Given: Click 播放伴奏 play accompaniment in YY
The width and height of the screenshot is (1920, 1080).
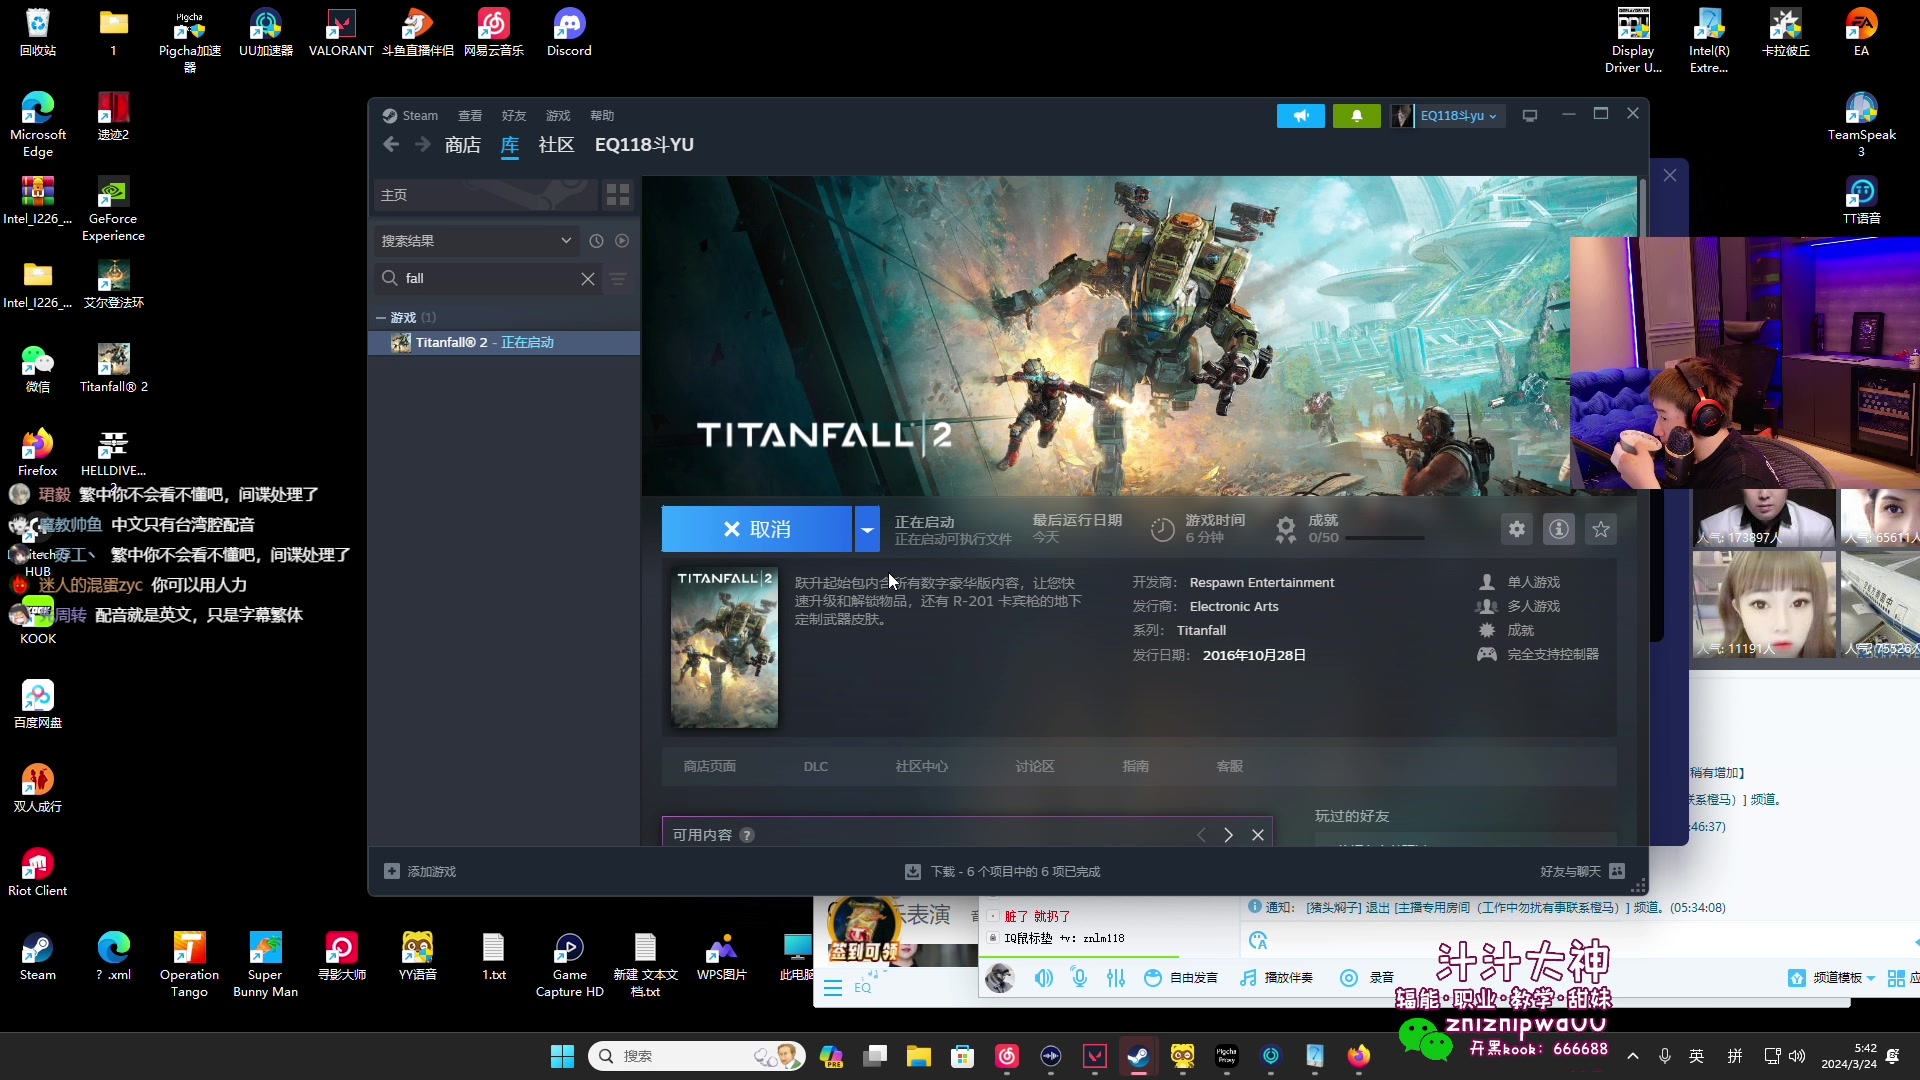Looking at the screenshot, I should pyautogui.click(x=1276, y=978).
